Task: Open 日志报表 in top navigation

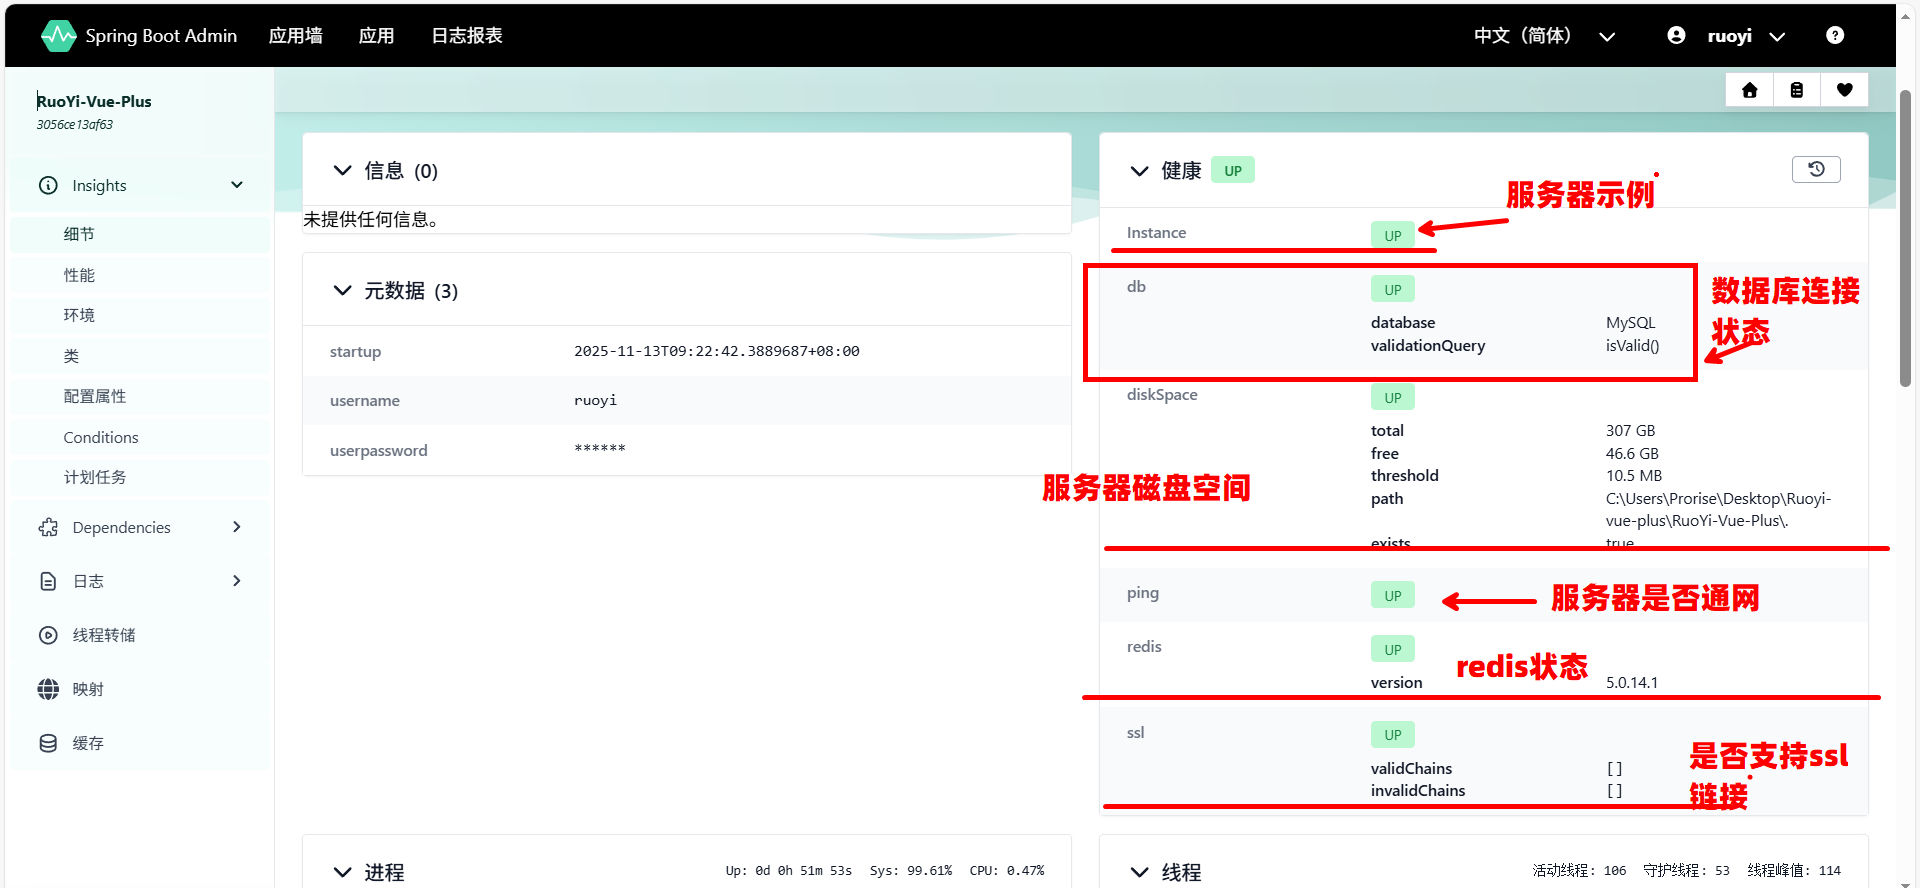Action: [466, 36]
